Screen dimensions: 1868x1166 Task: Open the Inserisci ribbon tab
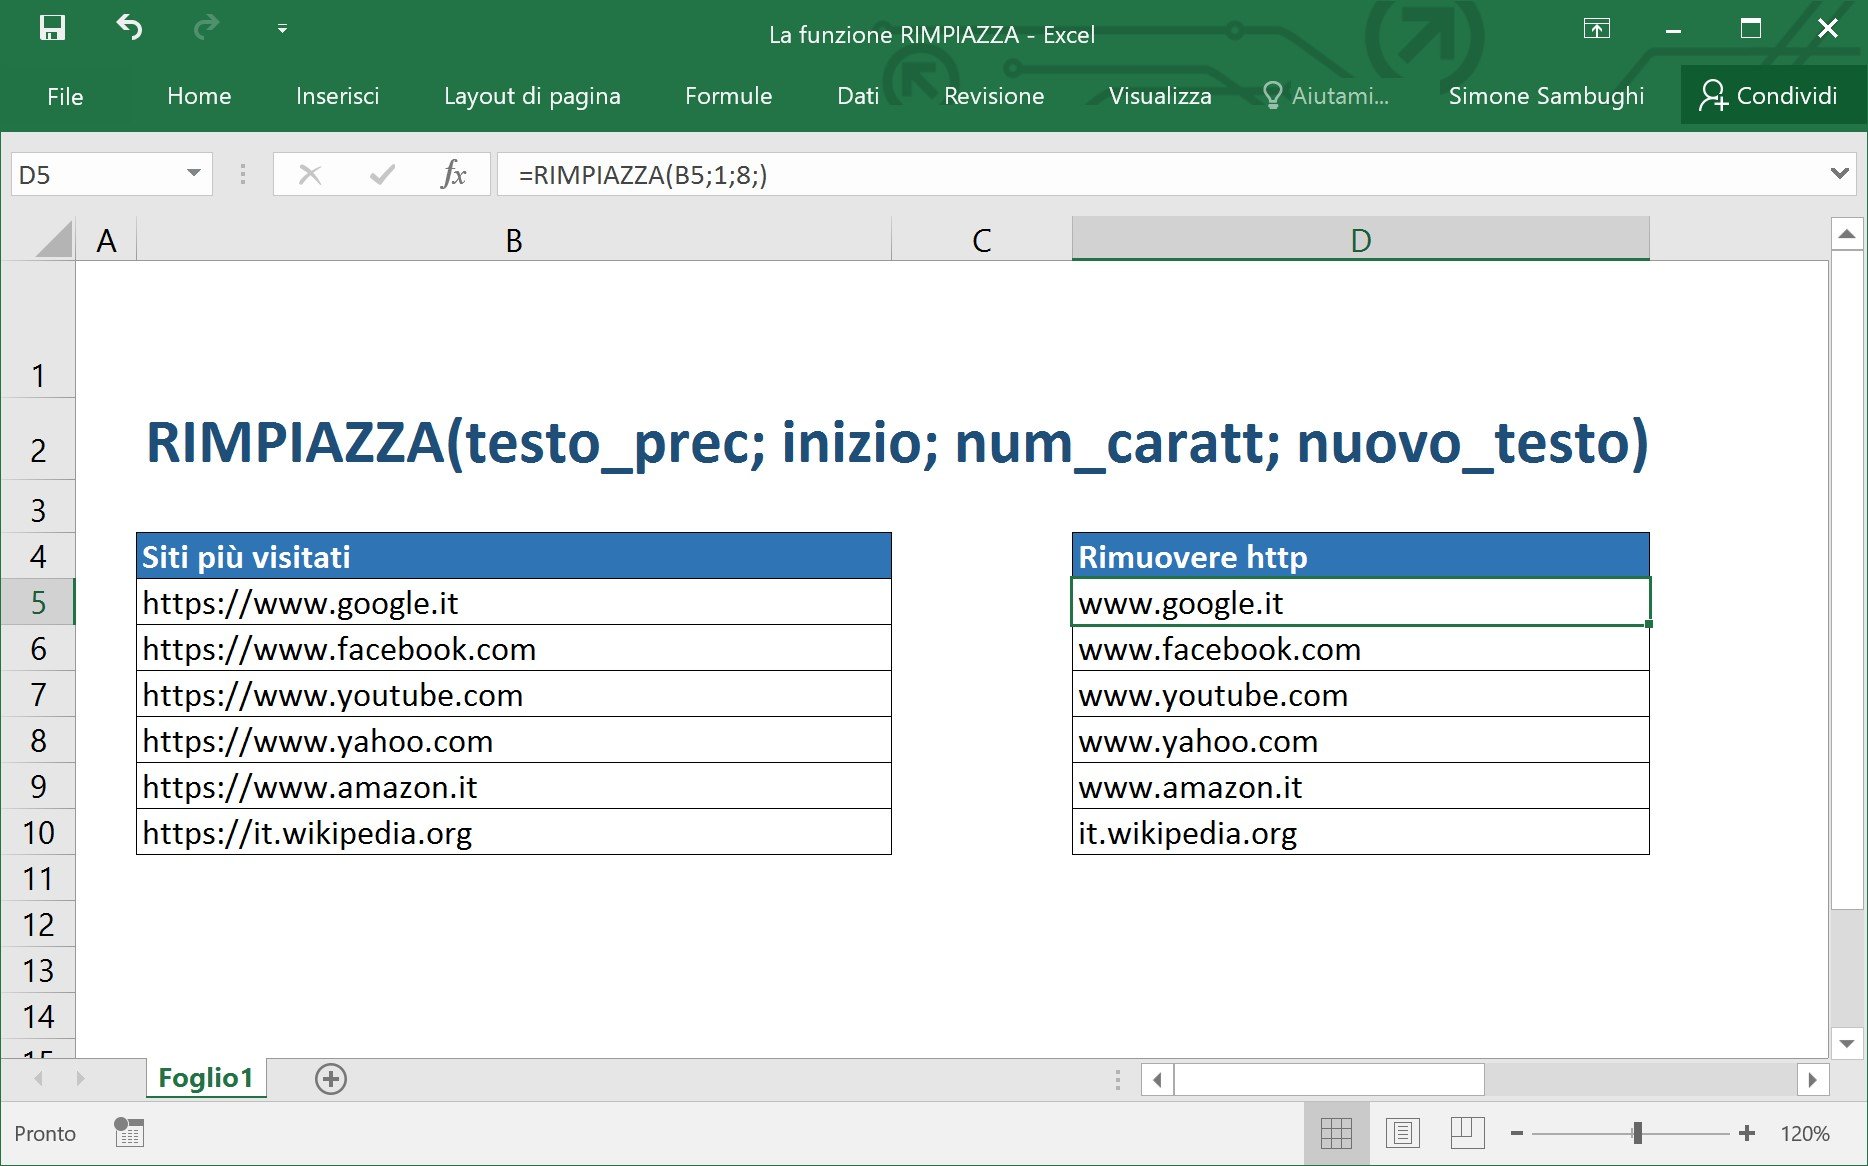pos(337,96)
